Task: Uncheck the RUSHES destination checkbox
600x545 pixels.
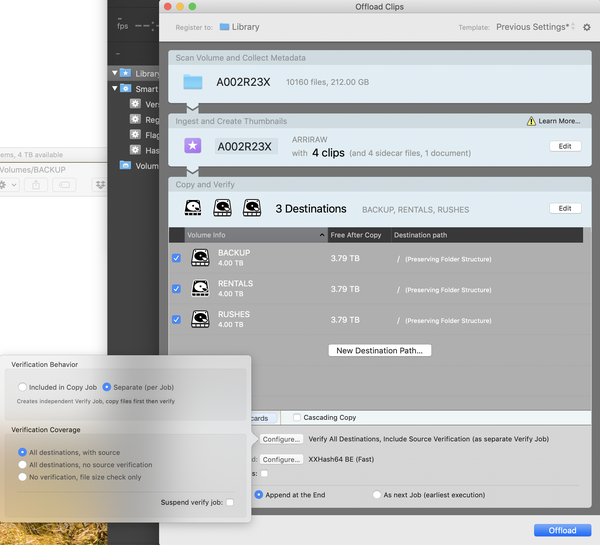Action: tap(177, 320)
